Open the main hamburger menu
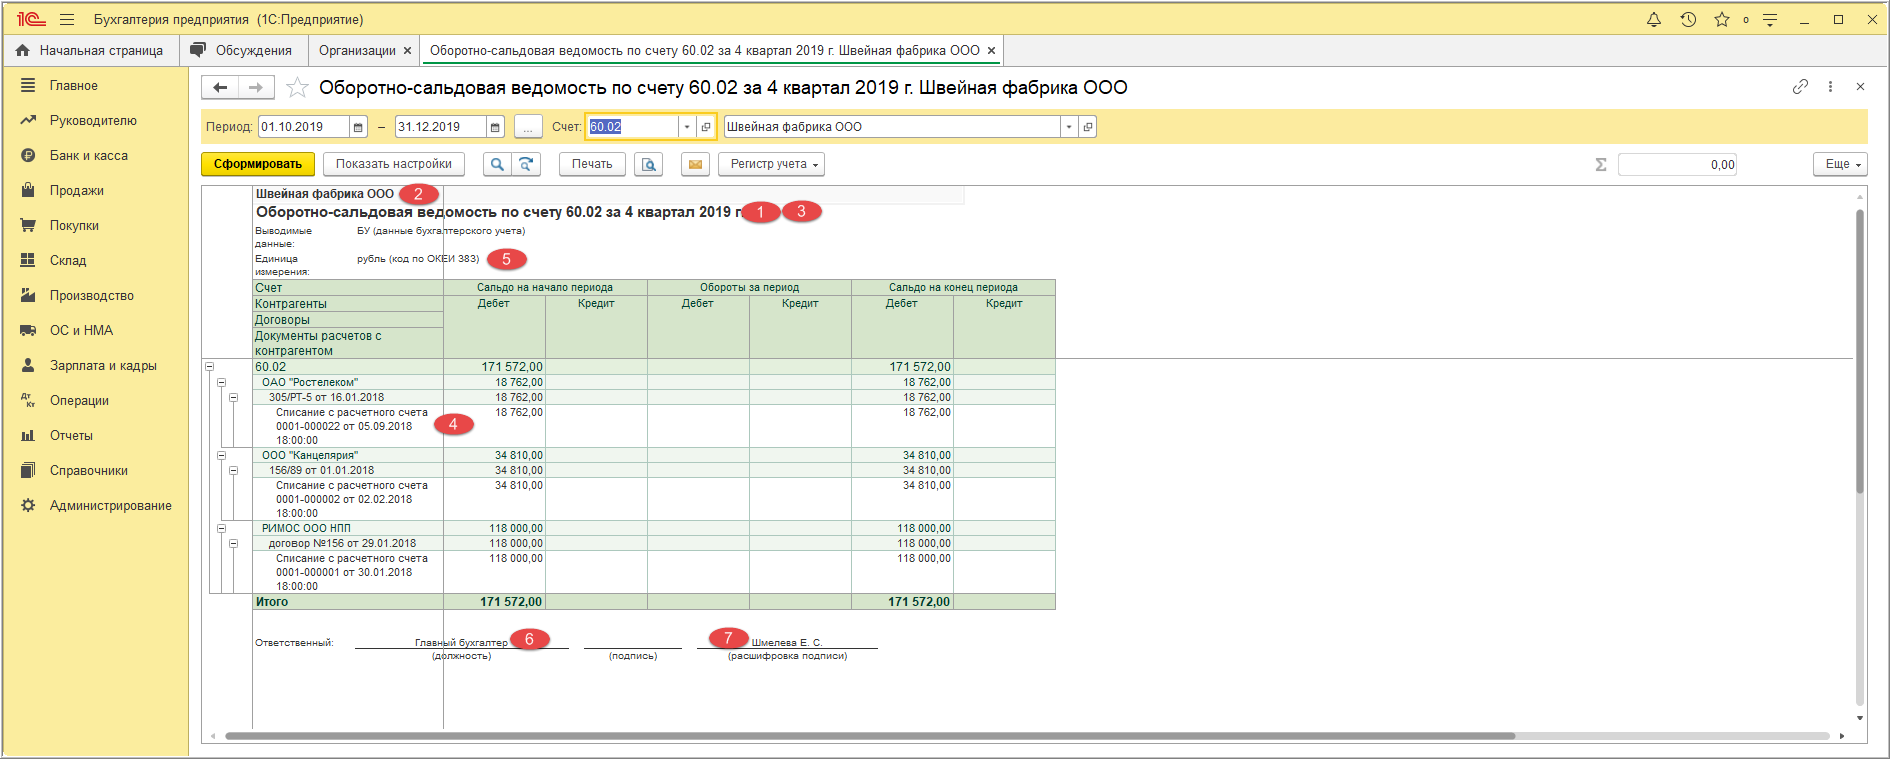 click(67, 19)
